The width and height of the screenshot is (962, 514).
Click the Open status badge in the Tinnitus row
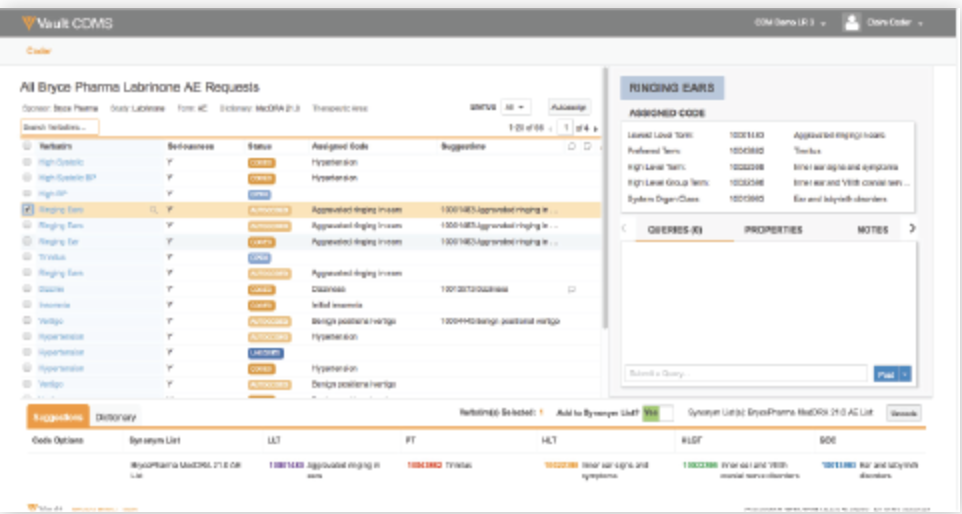coord(260,258)
